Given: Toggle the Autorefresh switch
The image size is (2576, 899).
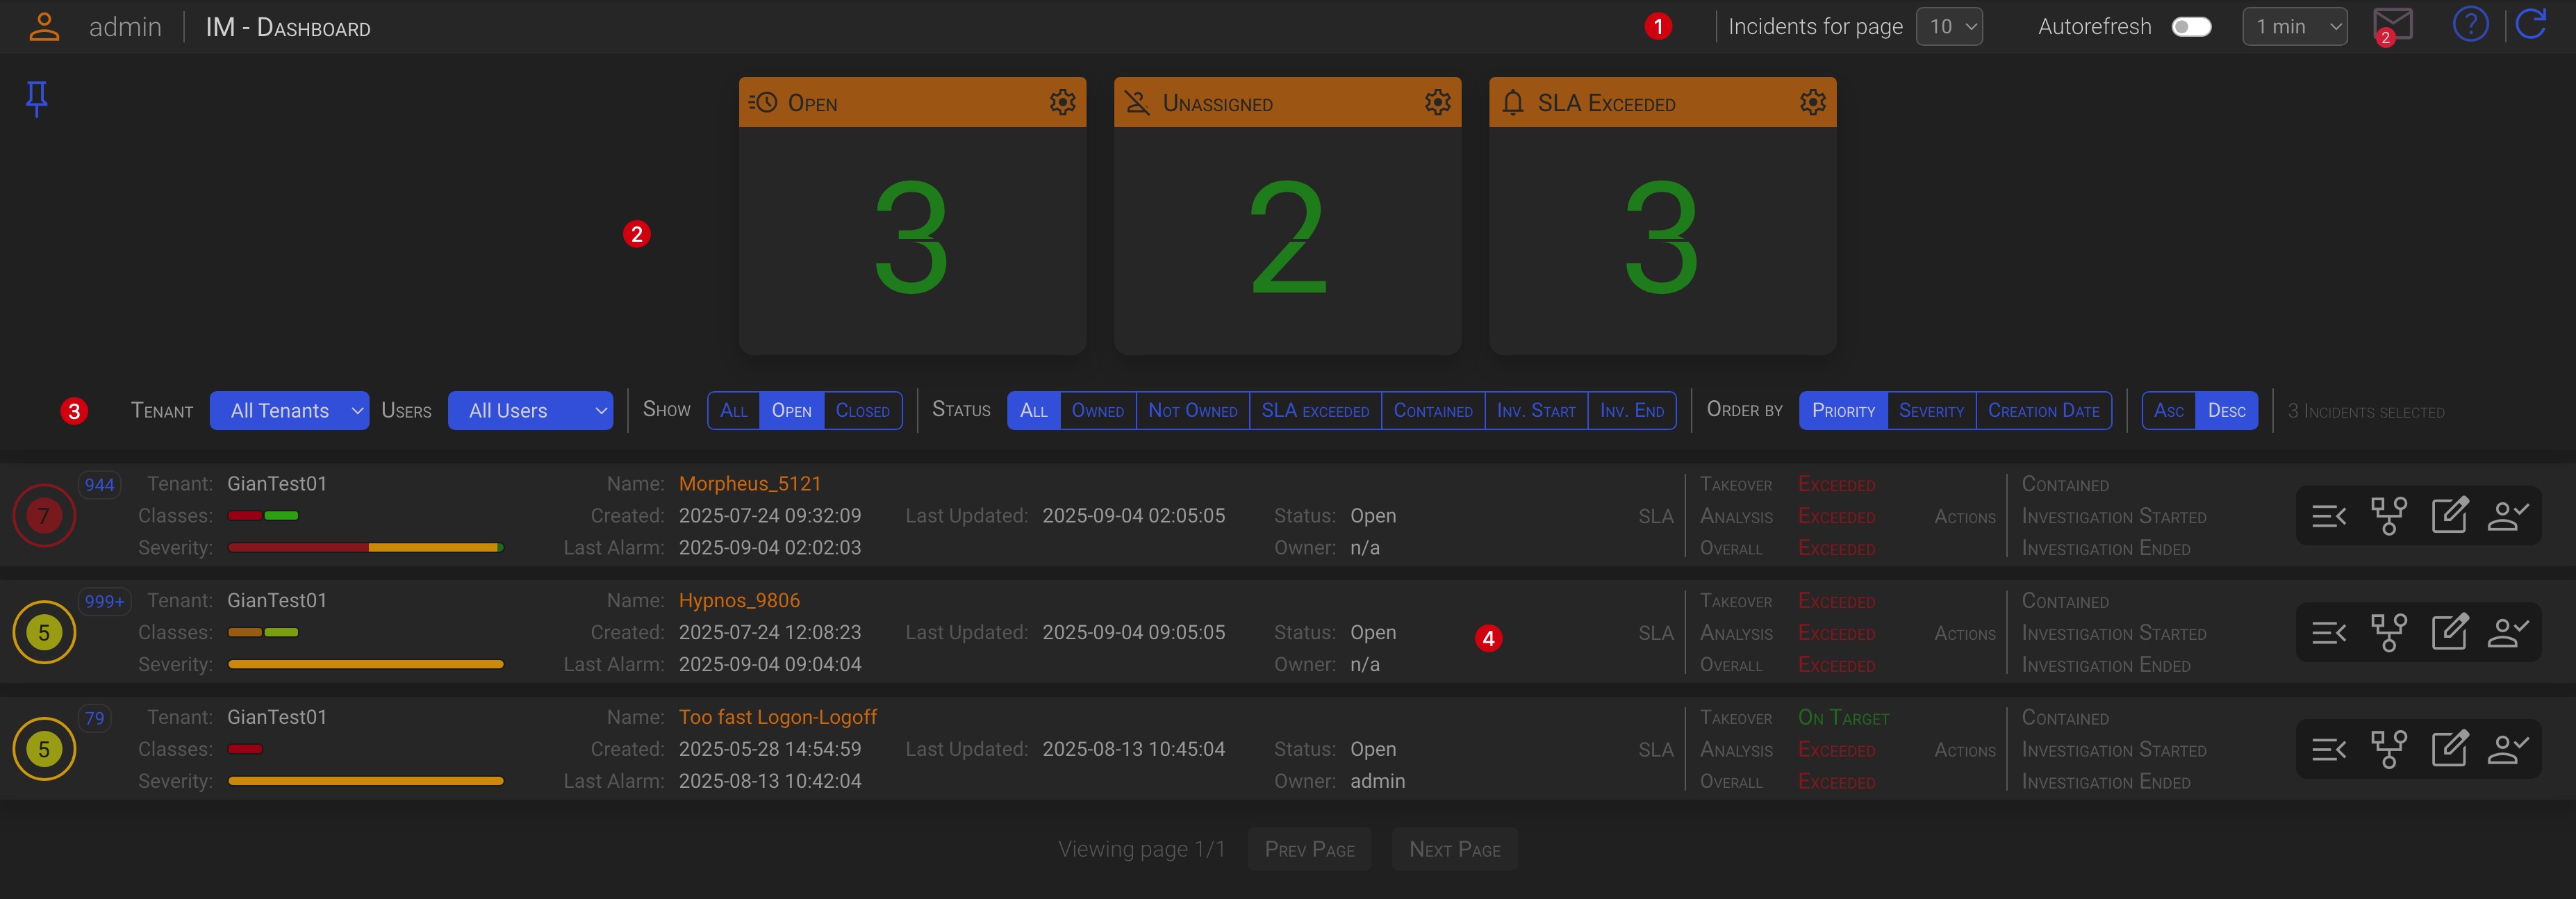Looking at the screenshot, I should pos(2191,27).
